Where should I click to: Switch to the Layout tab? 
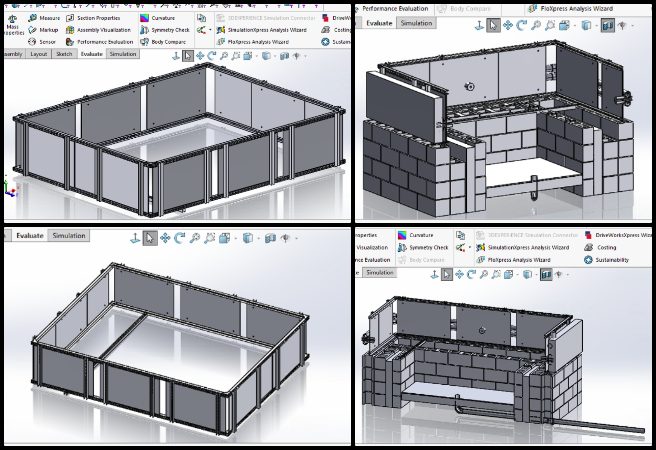coord(38,55)
